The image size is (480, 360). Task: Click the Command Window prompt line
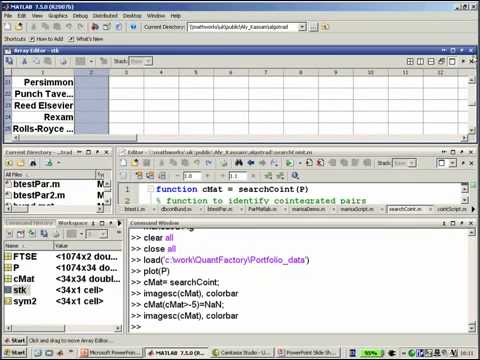coord(300,327)
